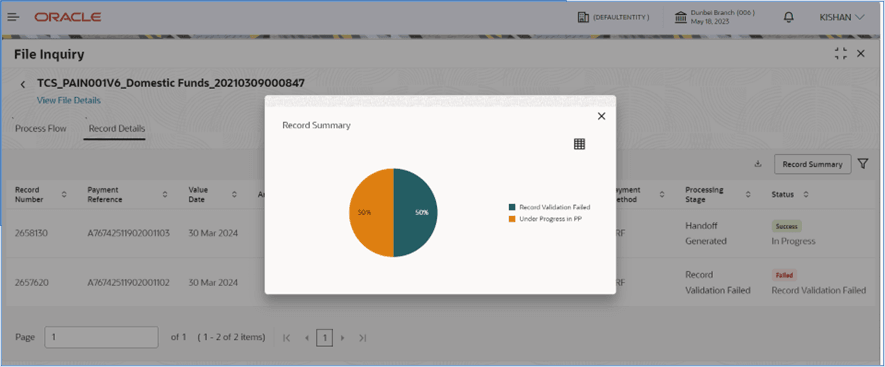The image size is (885, 367).
Task: Click the Failed status badge
Action: click(784, 275)
